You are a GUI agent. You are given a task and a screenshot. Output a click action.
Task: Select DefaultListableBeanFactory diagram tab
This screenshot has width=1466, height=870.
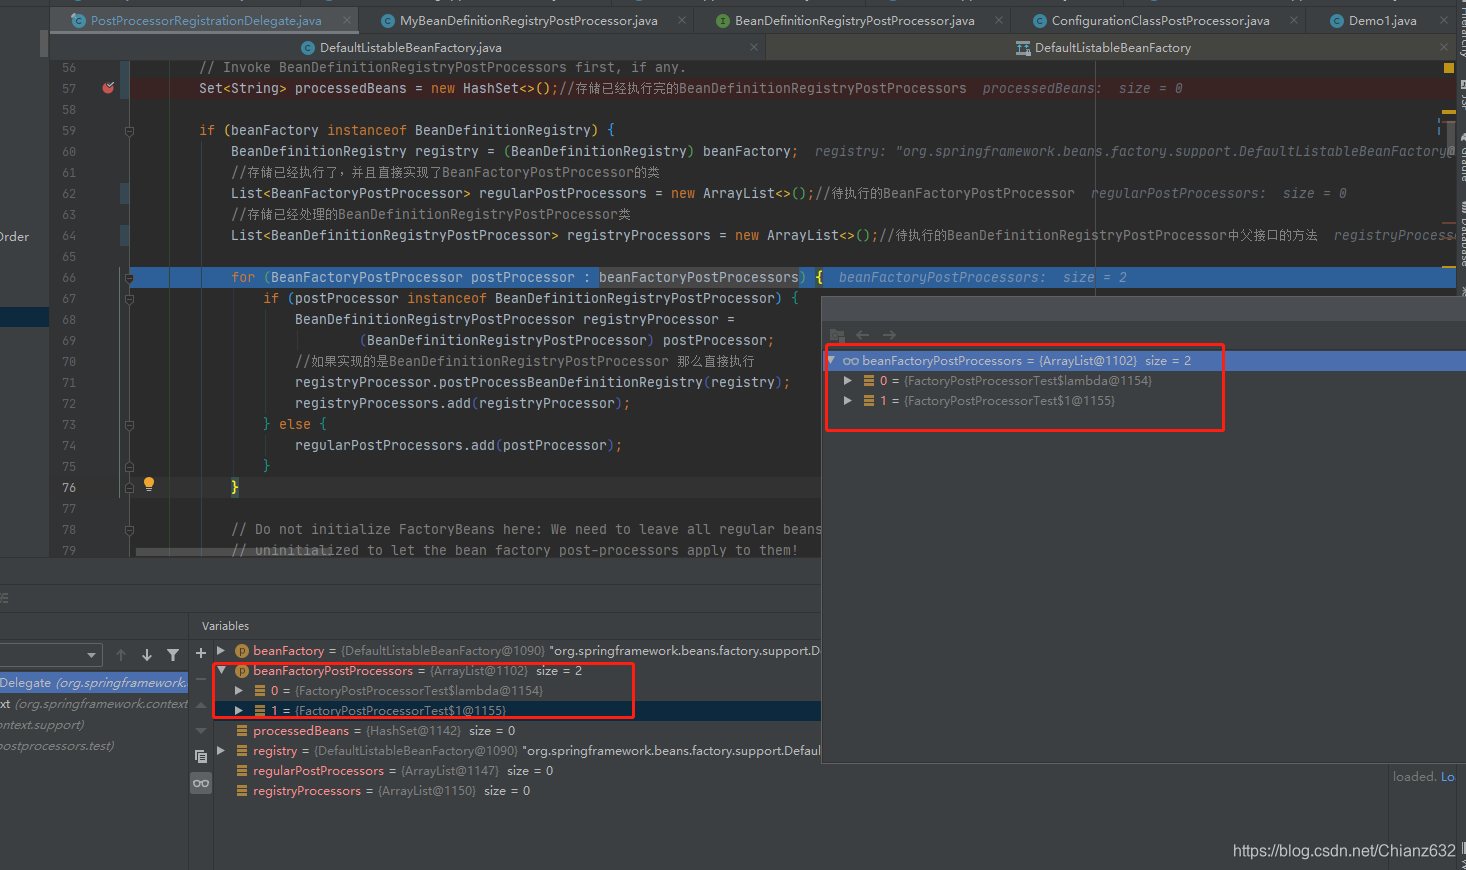[1112, 47]
